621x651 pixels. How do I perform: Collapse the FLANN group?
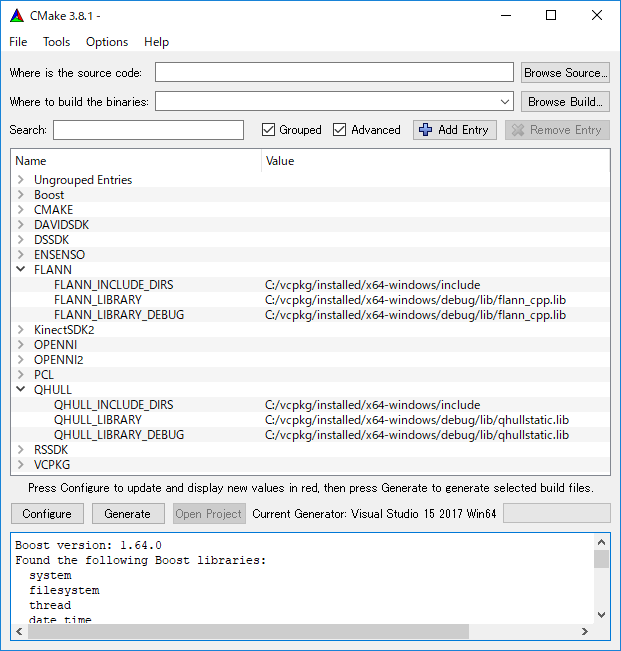click(20, 269)
